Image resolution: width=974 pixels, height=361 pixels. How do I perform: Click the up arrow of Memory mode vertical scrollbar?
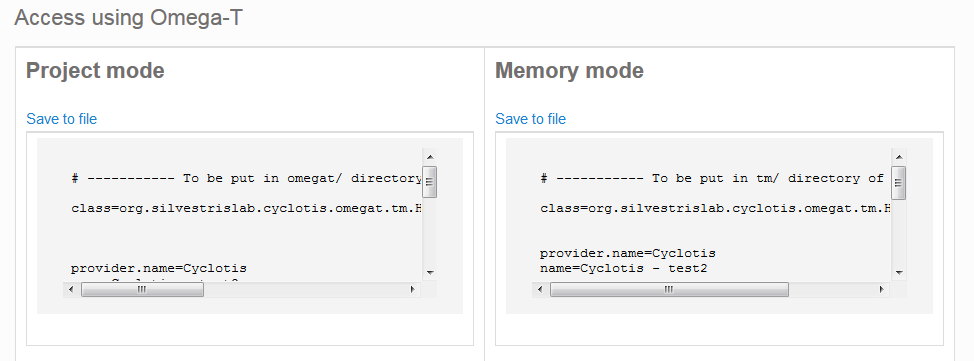coord(899,157)
